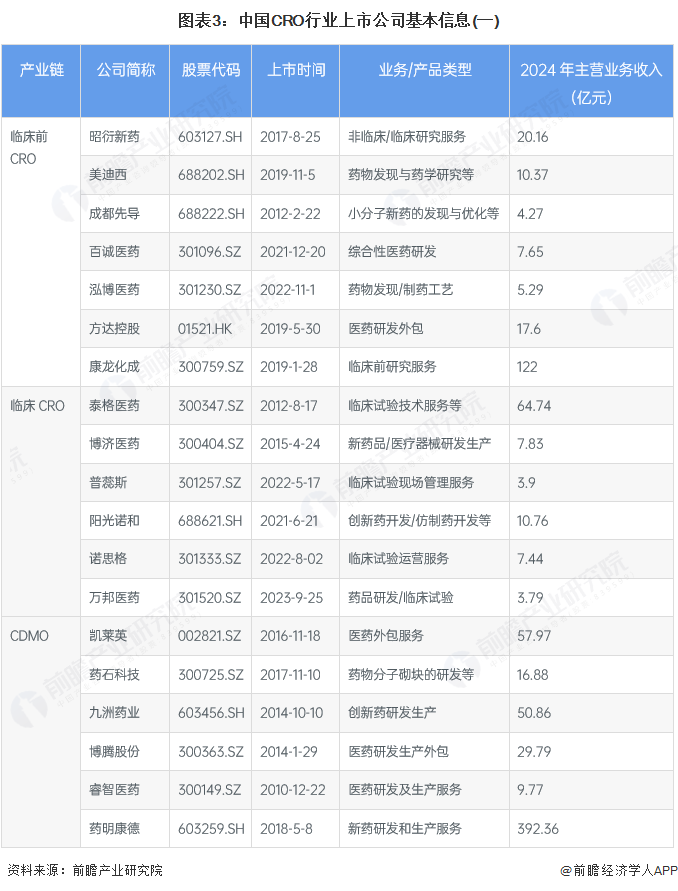Click company name 方达控股
The width and height of the screenshot is (678, 891).
point(114,328)
